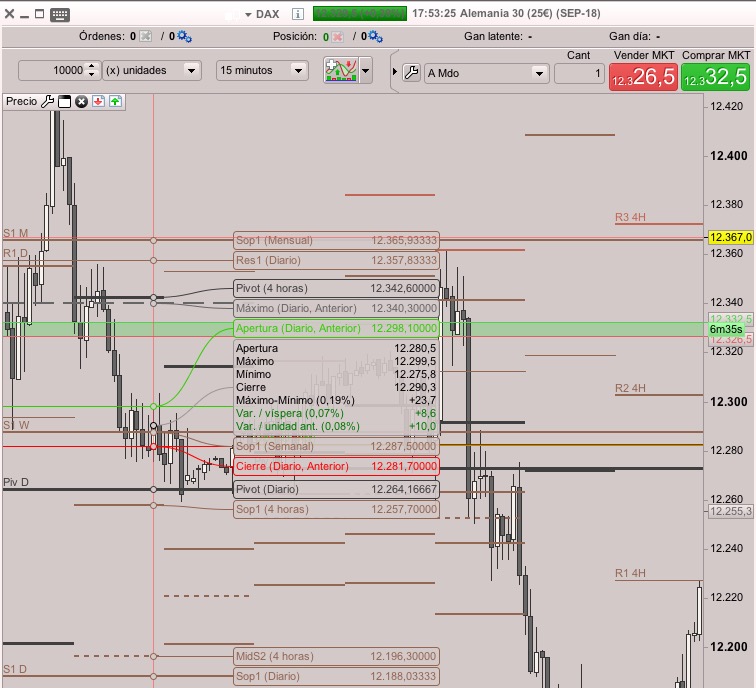Click the R2 4H resistance label

click(x=630, y=388)
